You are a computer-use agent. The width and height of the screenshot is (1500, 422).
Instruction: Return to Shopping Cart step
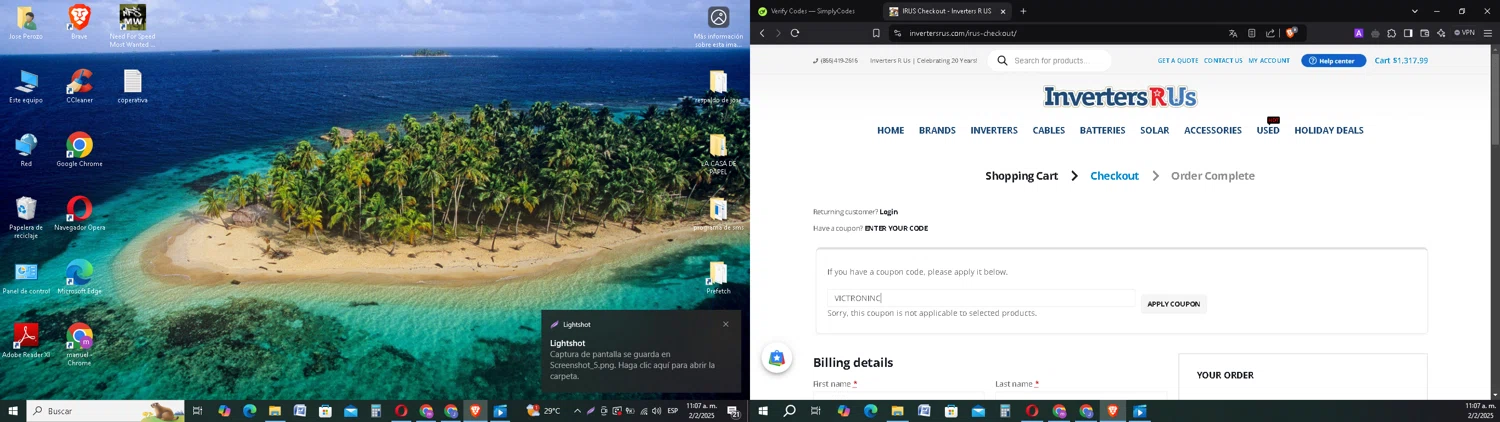(1021, 176)
